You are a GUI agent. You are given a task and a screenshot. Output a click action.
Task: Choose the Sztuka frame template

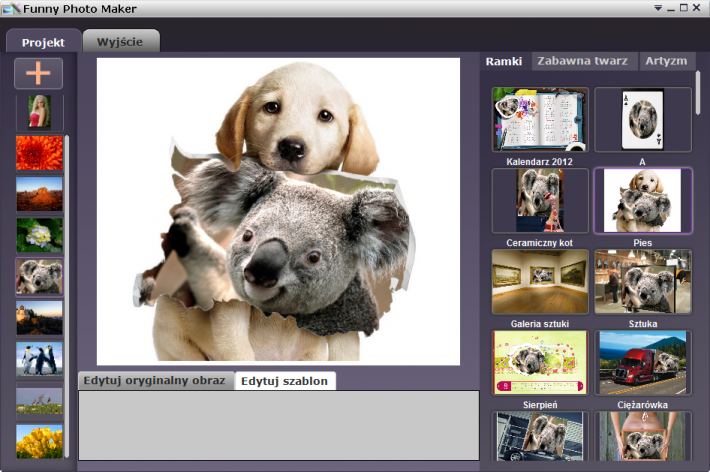pos(643,282)
